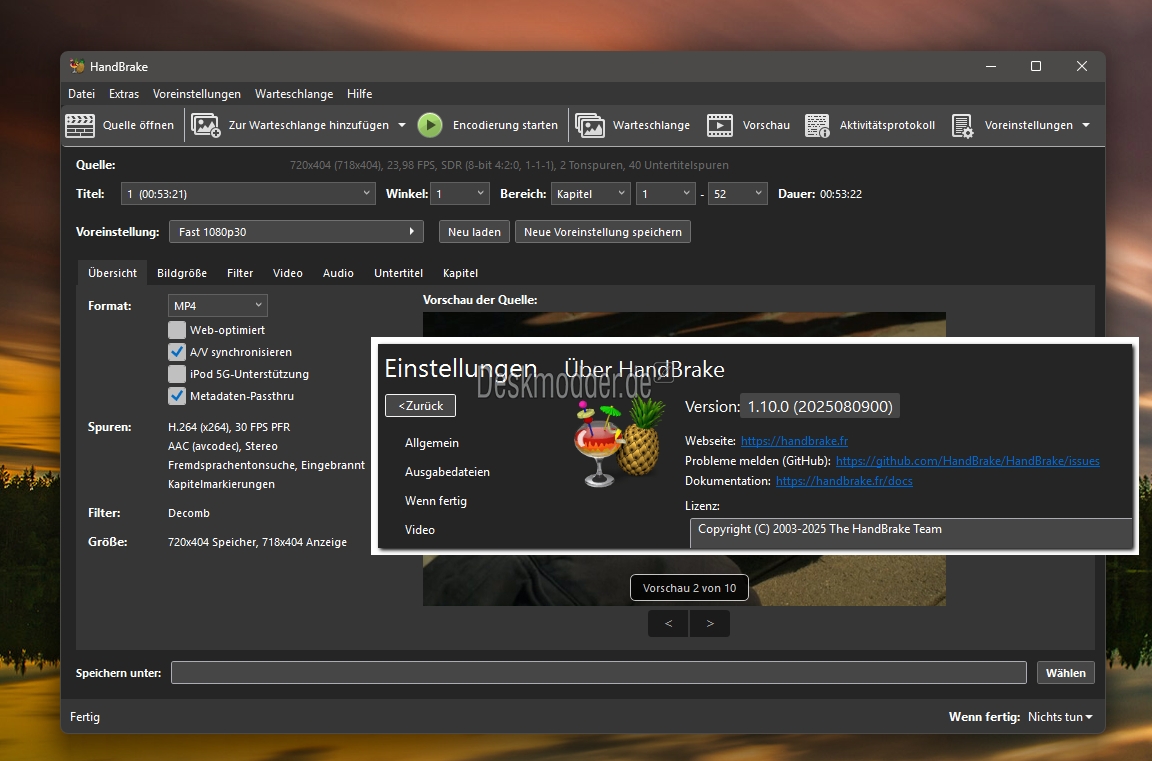Select the Übersicht tab
This screenshot has height=761, width=1152.
point(112,273)
